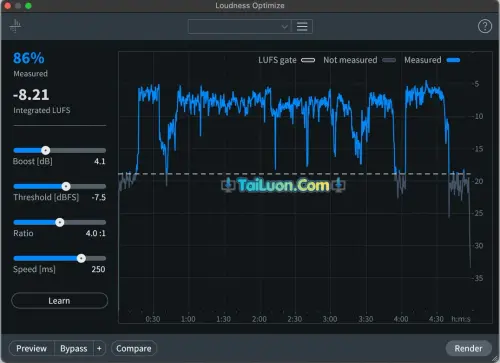Click the Threshold [dBFS] slider handle
Screen dimensions: 500x363
point(66,186)
